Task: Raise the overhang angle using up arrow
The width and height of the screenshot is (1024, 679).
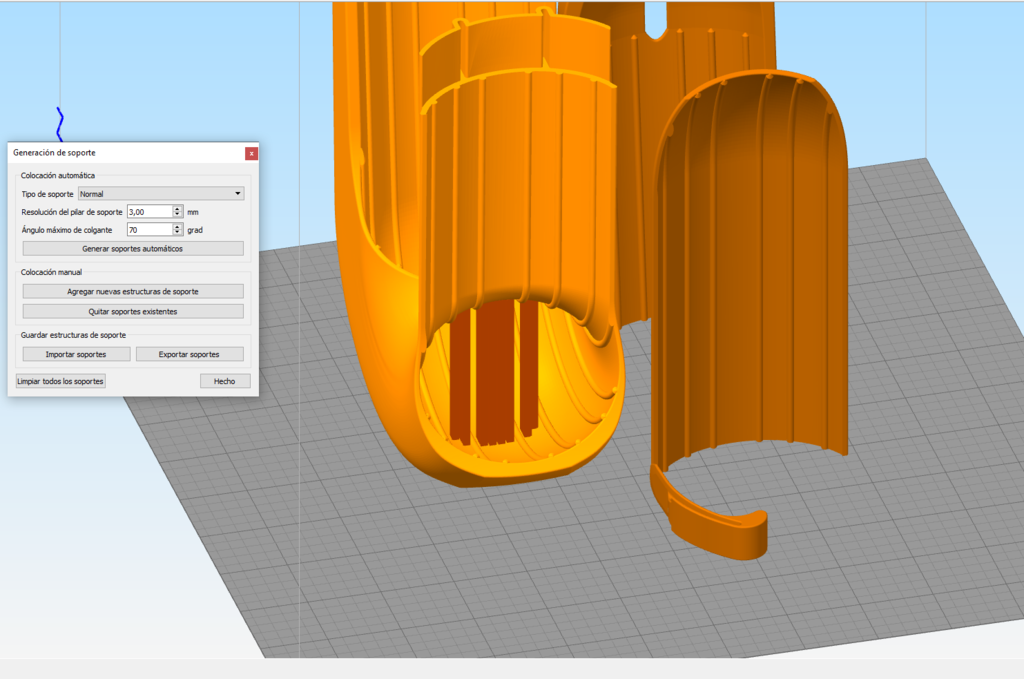Action: click(x=178, y=227)
